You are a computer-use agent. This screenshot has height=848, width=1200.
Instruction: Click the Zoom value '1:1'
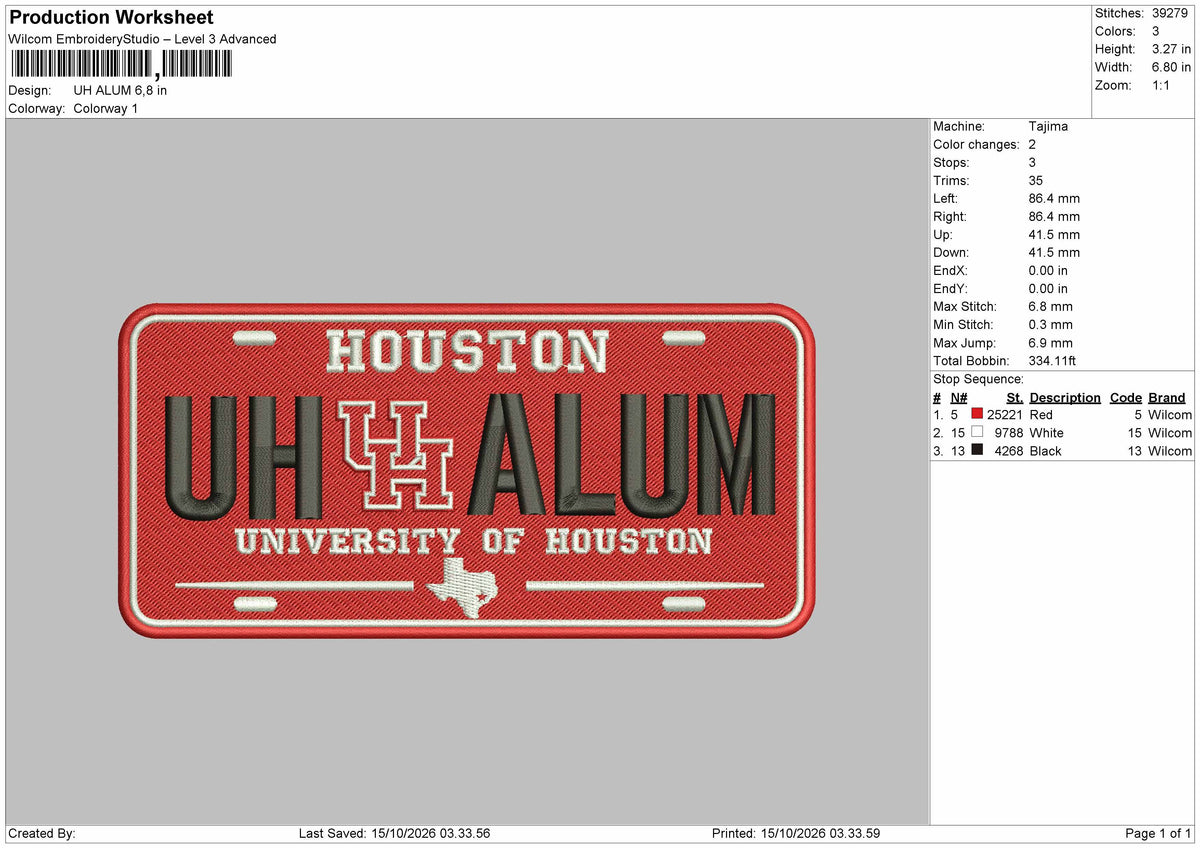pos(1161,85)
